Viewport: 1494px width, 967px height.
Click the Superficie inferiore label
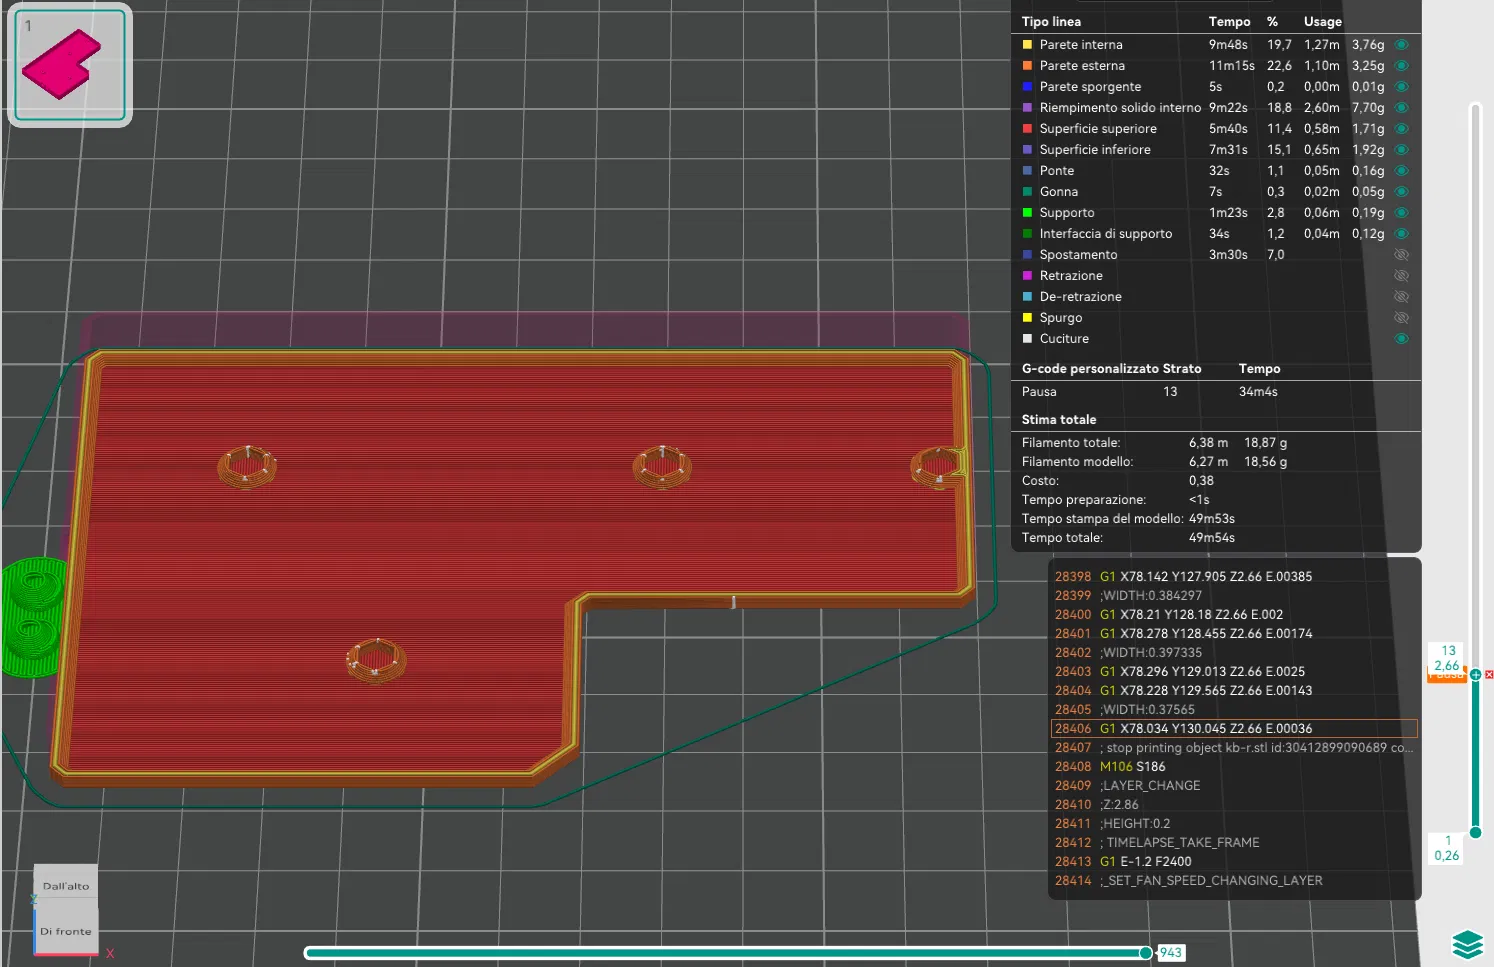1095,150
